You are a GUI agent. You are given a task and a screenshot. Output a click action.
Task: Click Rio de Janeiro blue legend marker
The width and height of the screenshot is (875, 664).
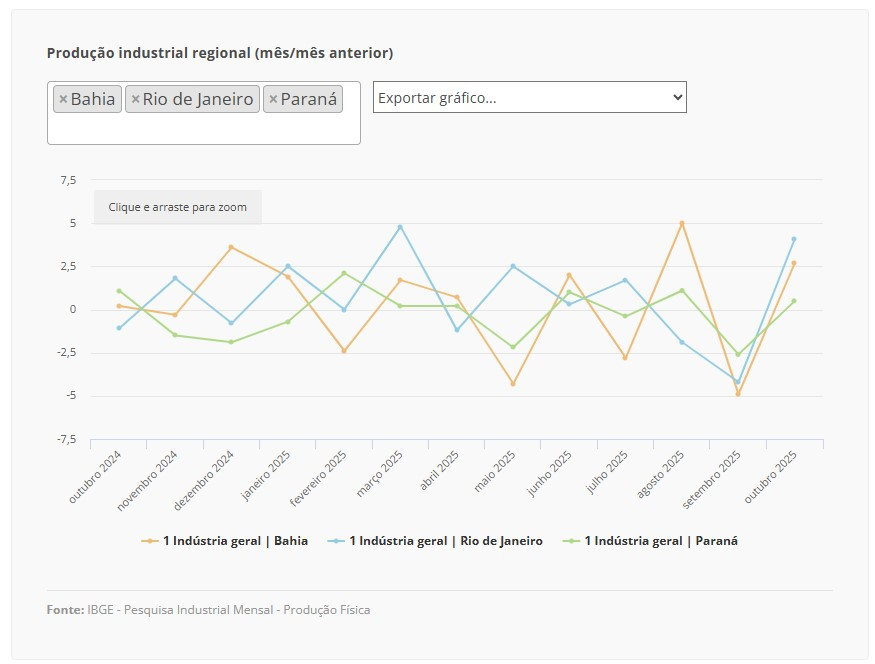336,541
